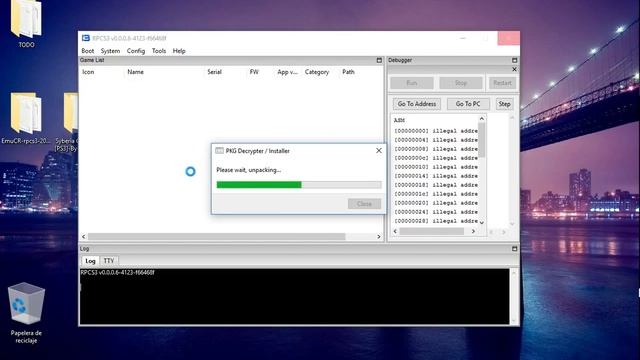
Task: Open the Tools menu
Action: click(159, 51)
